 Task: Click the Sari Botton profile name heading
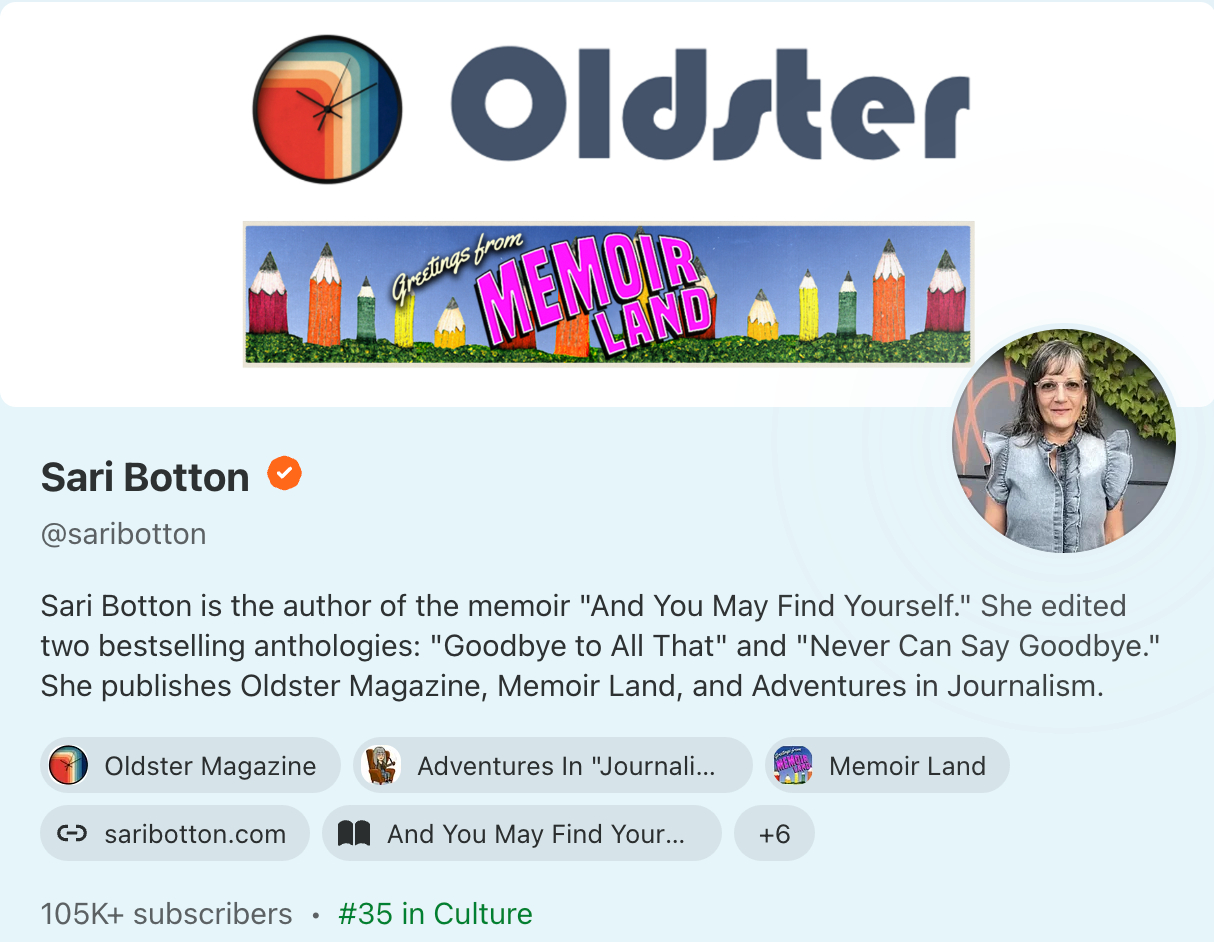pyautogui.click(x=145, y=477)
